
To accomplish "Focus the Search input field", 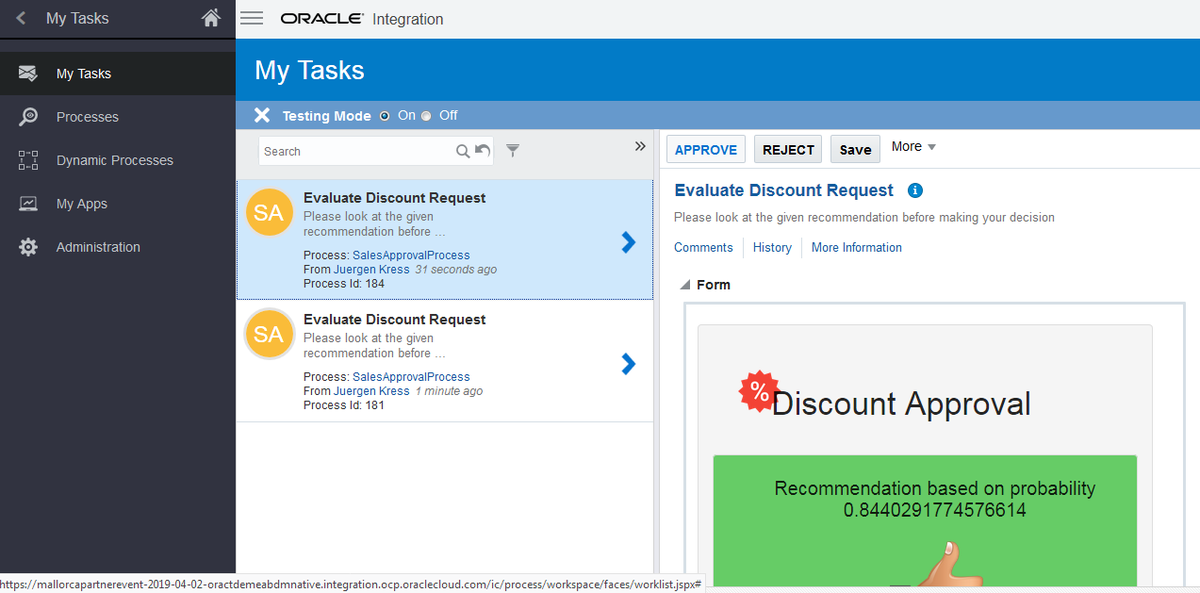I will pyautogui.click(x=355, y=151).
